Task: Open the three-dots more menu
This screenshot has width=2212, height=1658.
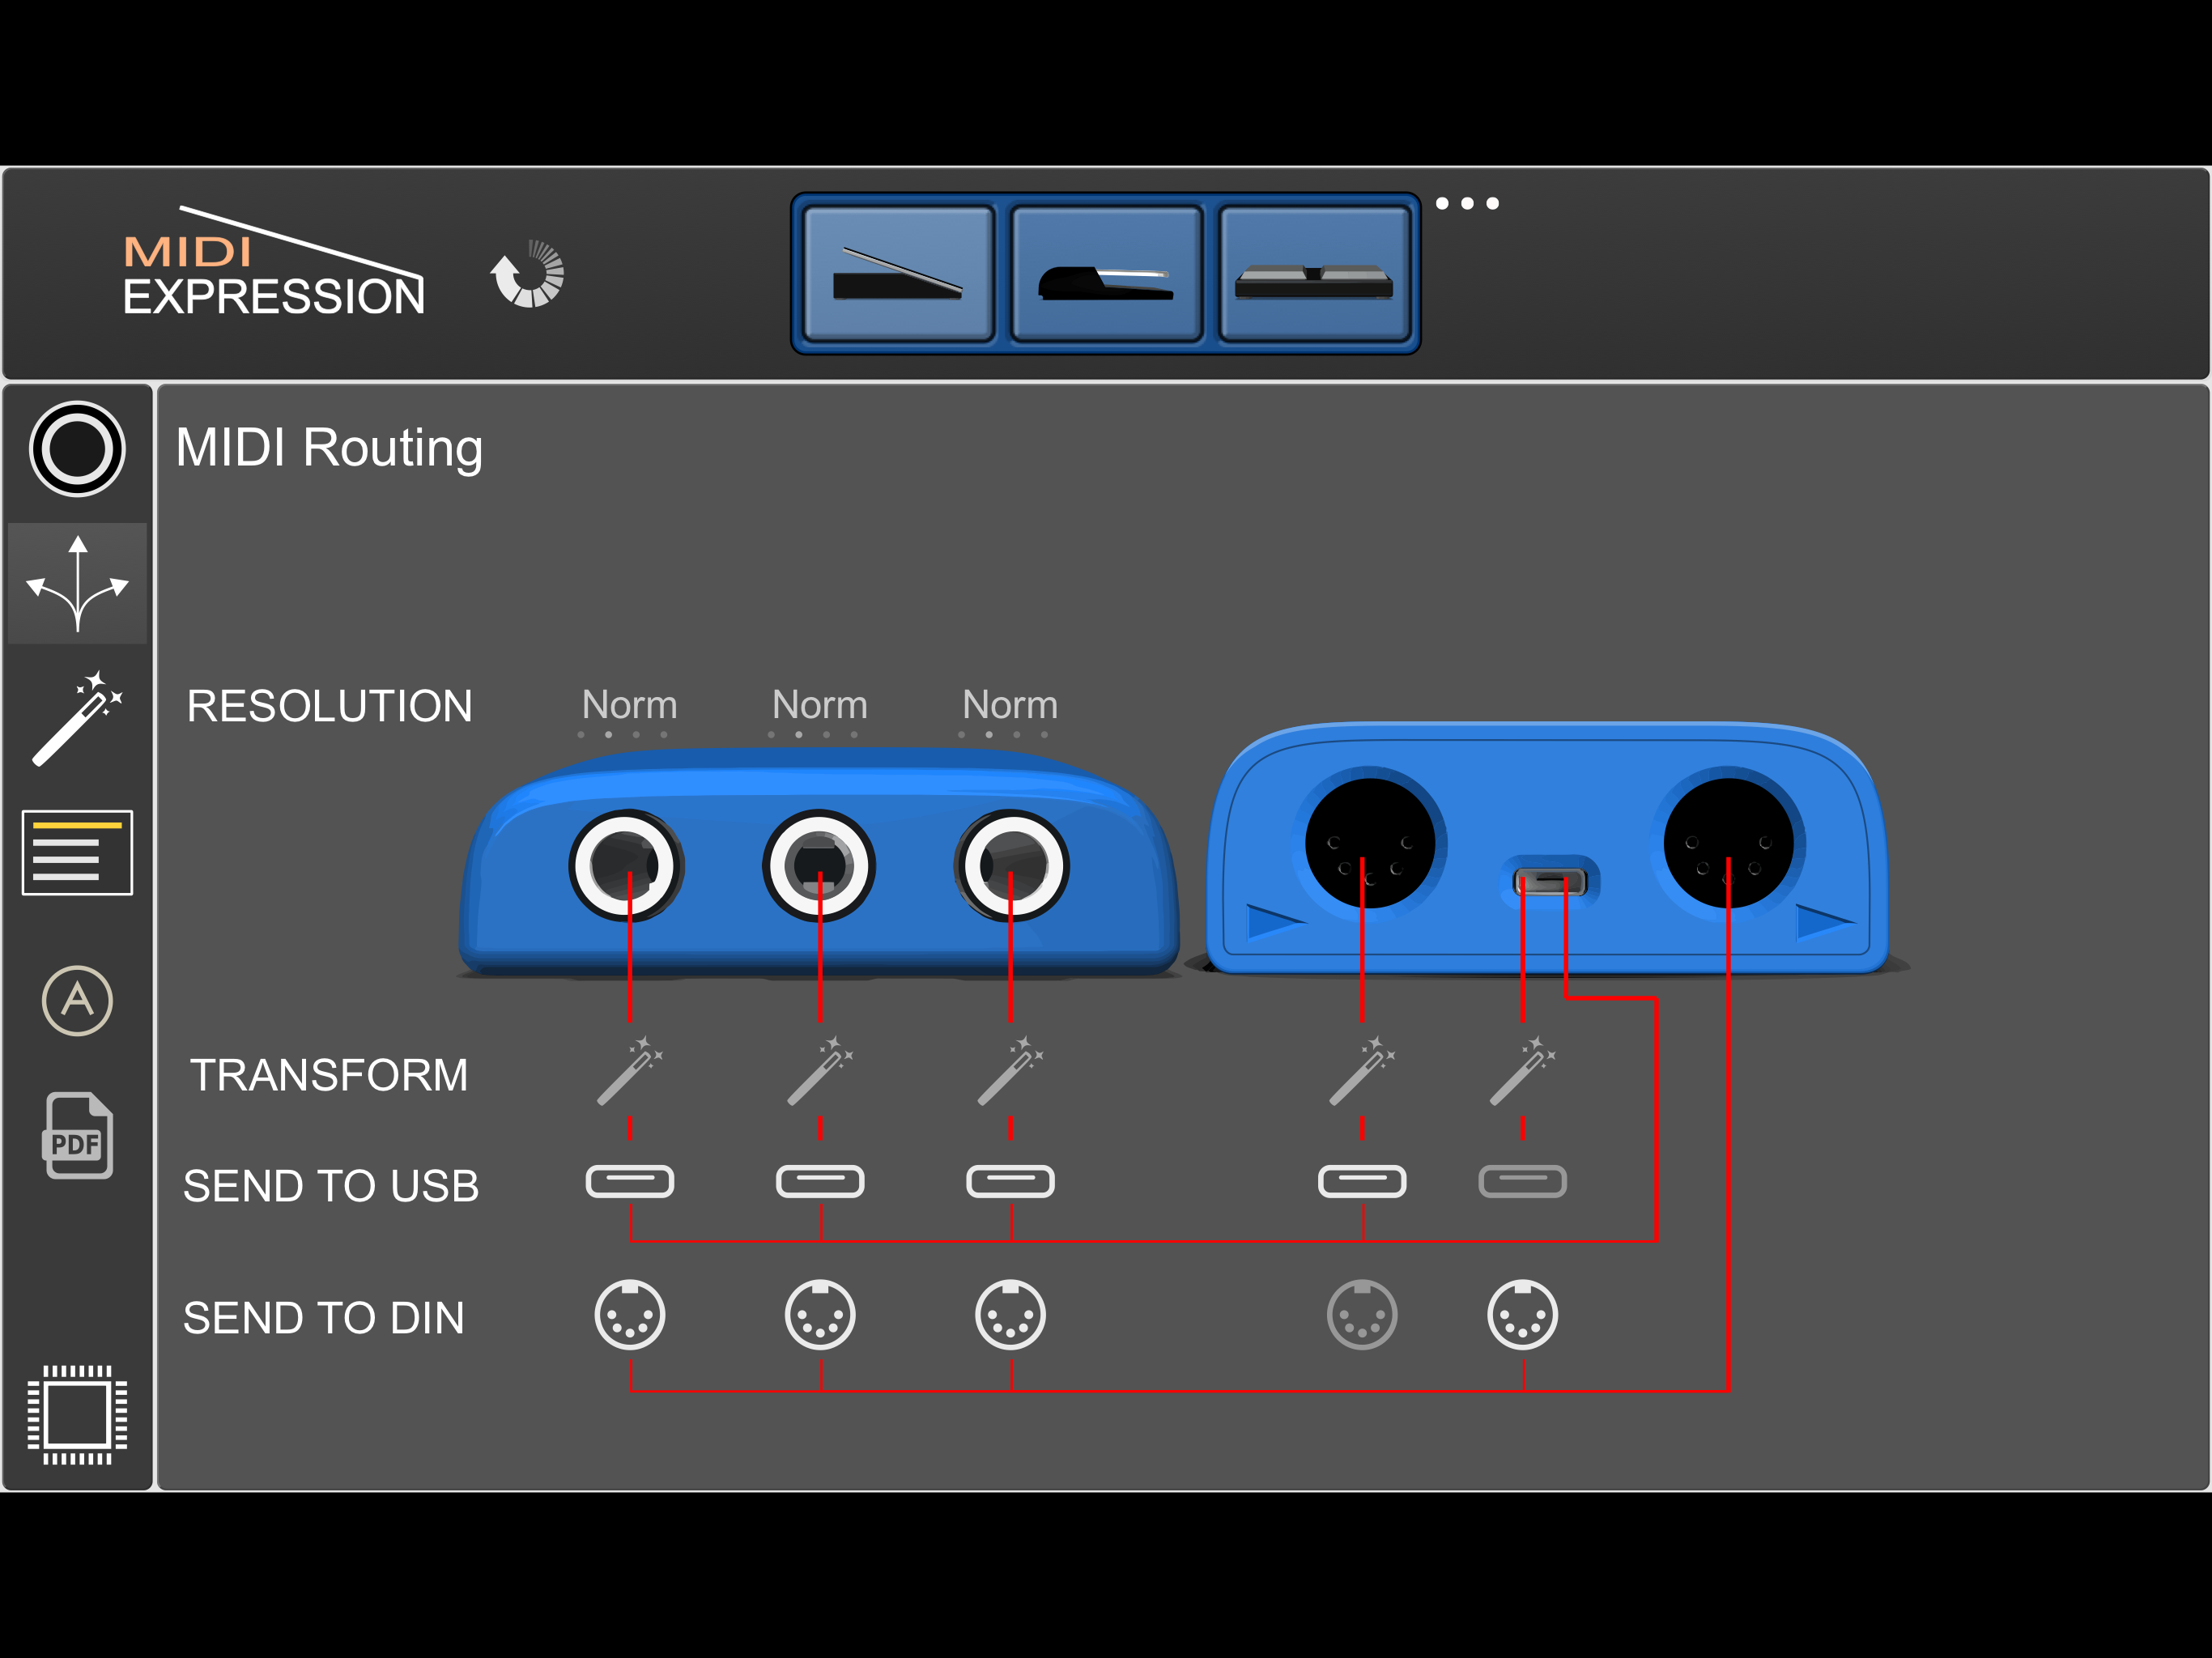Action: (x=1467, y=204)
